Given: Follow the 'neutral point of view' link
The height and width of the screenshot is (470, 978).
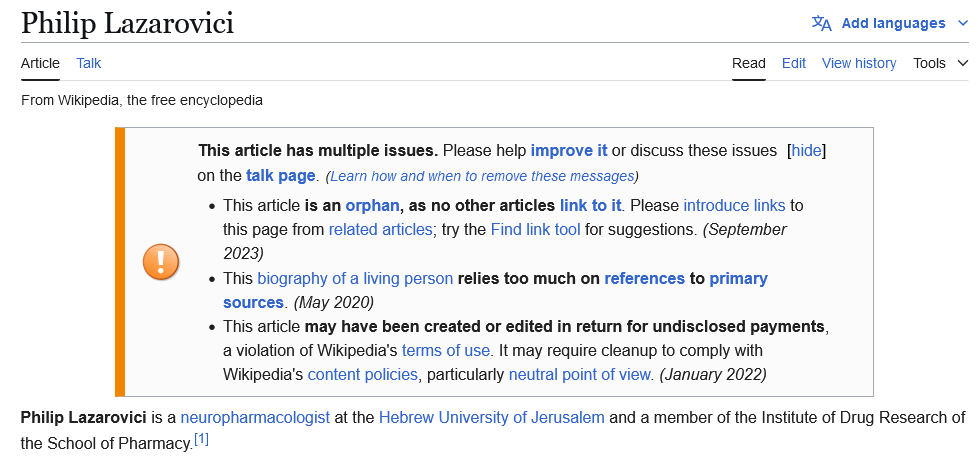Looking at the screenshot, I should point(580,375).
